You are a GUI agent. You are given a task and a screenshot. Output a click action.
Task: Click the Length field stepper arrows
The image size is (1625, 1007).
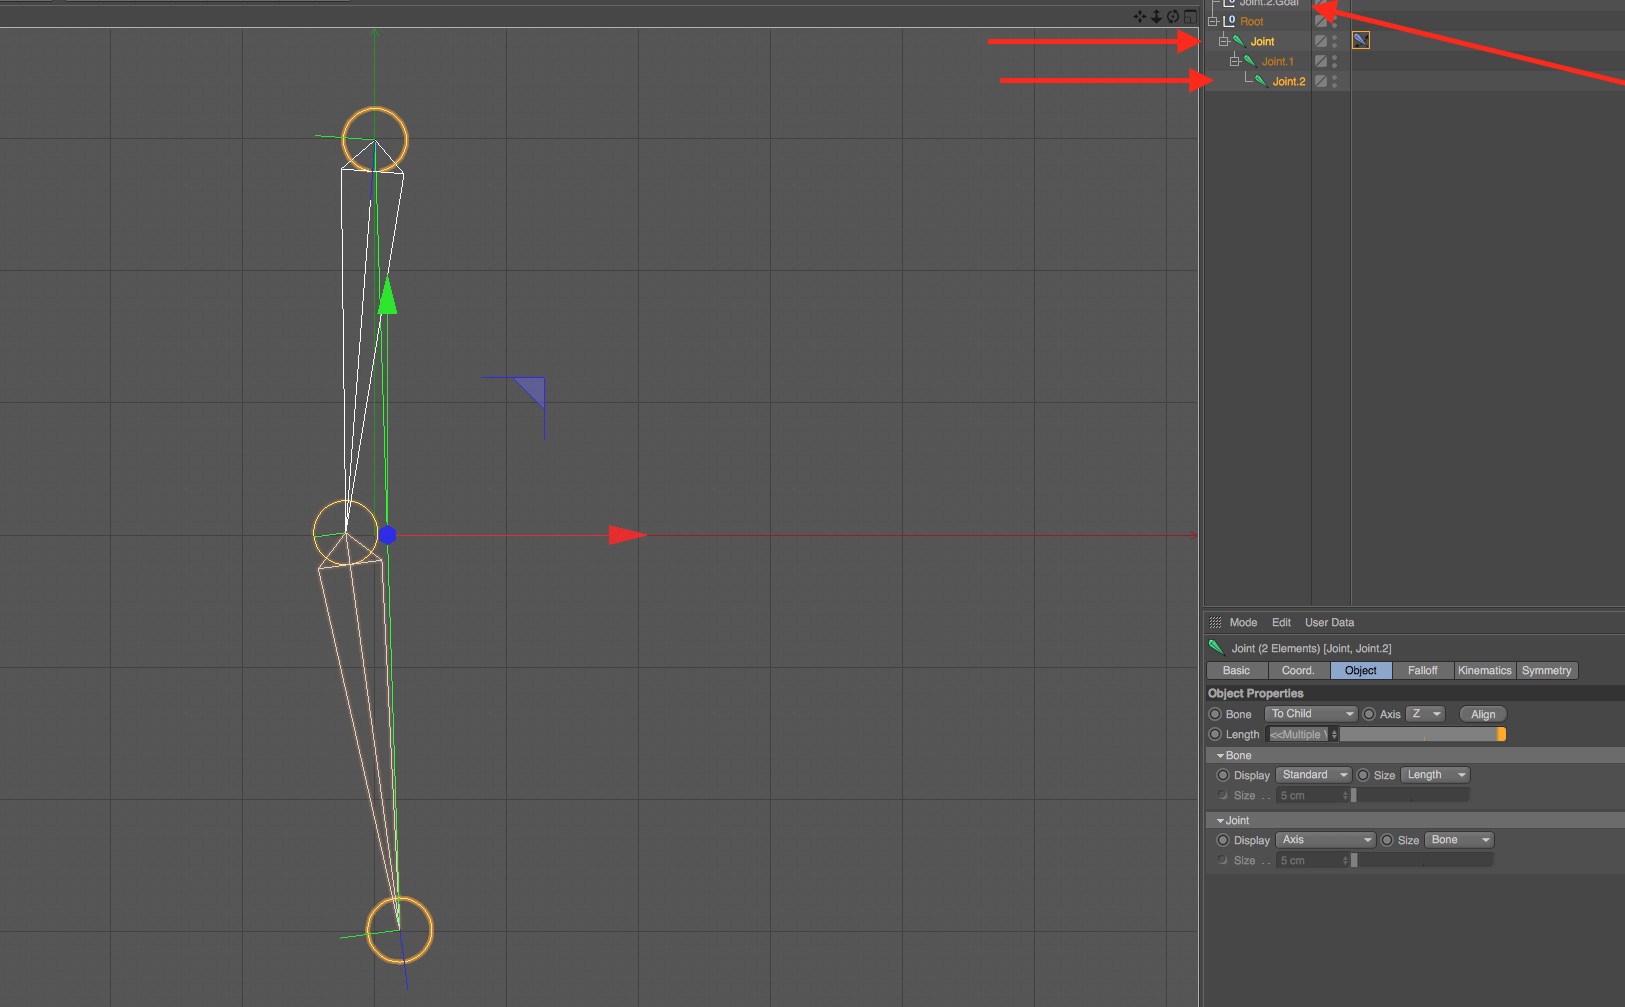pos(1334,734)
